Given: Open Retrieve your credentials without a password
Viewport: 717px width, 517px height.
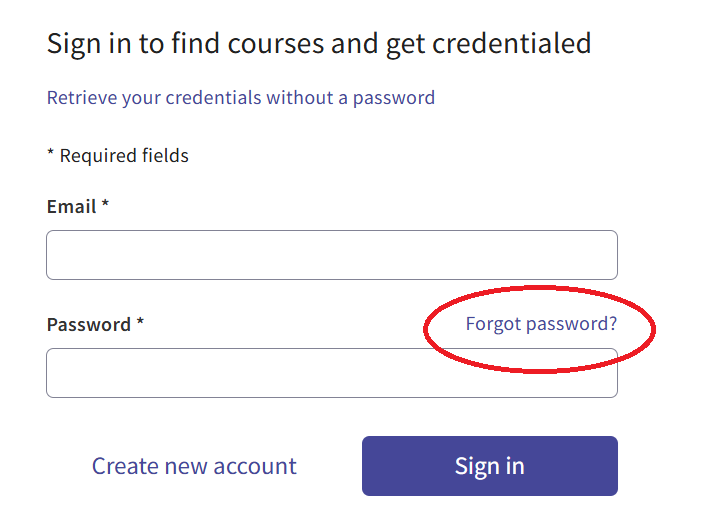Looking at the screenshot, I should pos(240,98).
